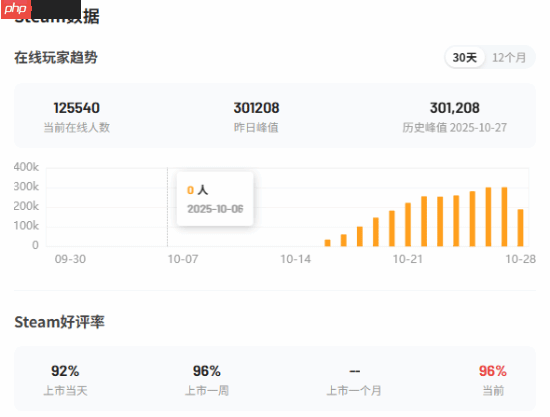This screenshot has width=550, height=417.
Task: Click the -- first-month rating placeholder
Action: (x=355, y=371)
